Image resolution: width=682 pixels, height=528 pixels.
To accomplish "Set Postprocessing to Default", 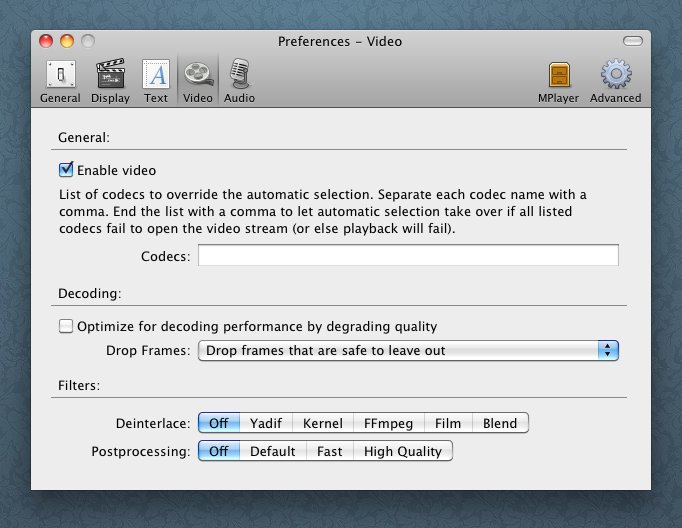I will pyautogui.click(x=272, y=451).
